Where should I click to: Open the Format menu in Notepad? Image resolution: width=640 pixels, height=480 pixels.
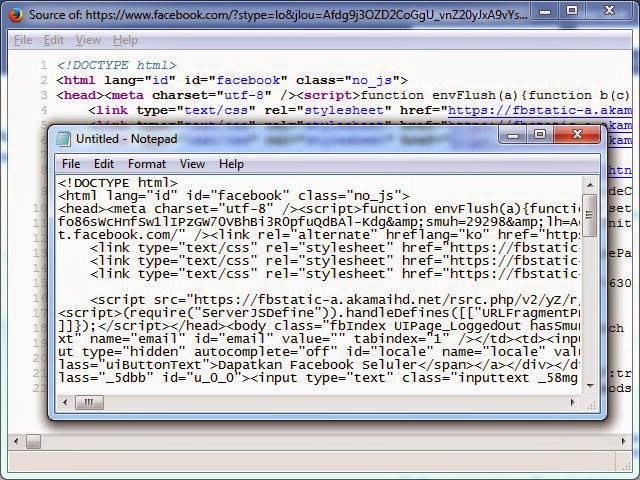(x=147, y=164)
